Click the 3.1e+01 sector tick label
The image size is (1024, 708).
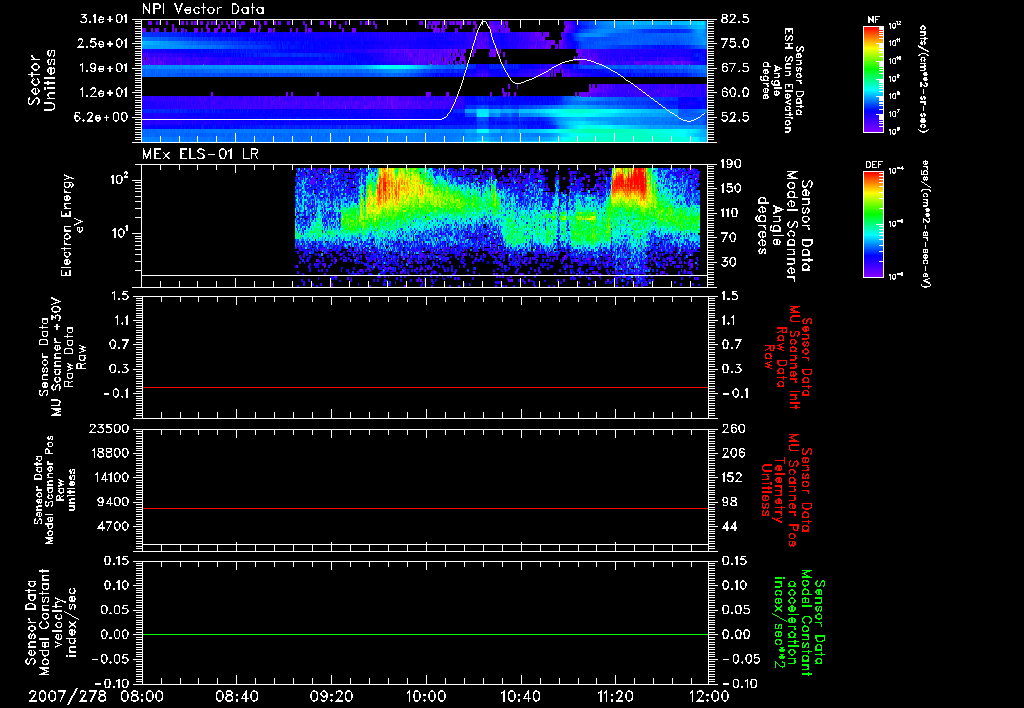106,18
